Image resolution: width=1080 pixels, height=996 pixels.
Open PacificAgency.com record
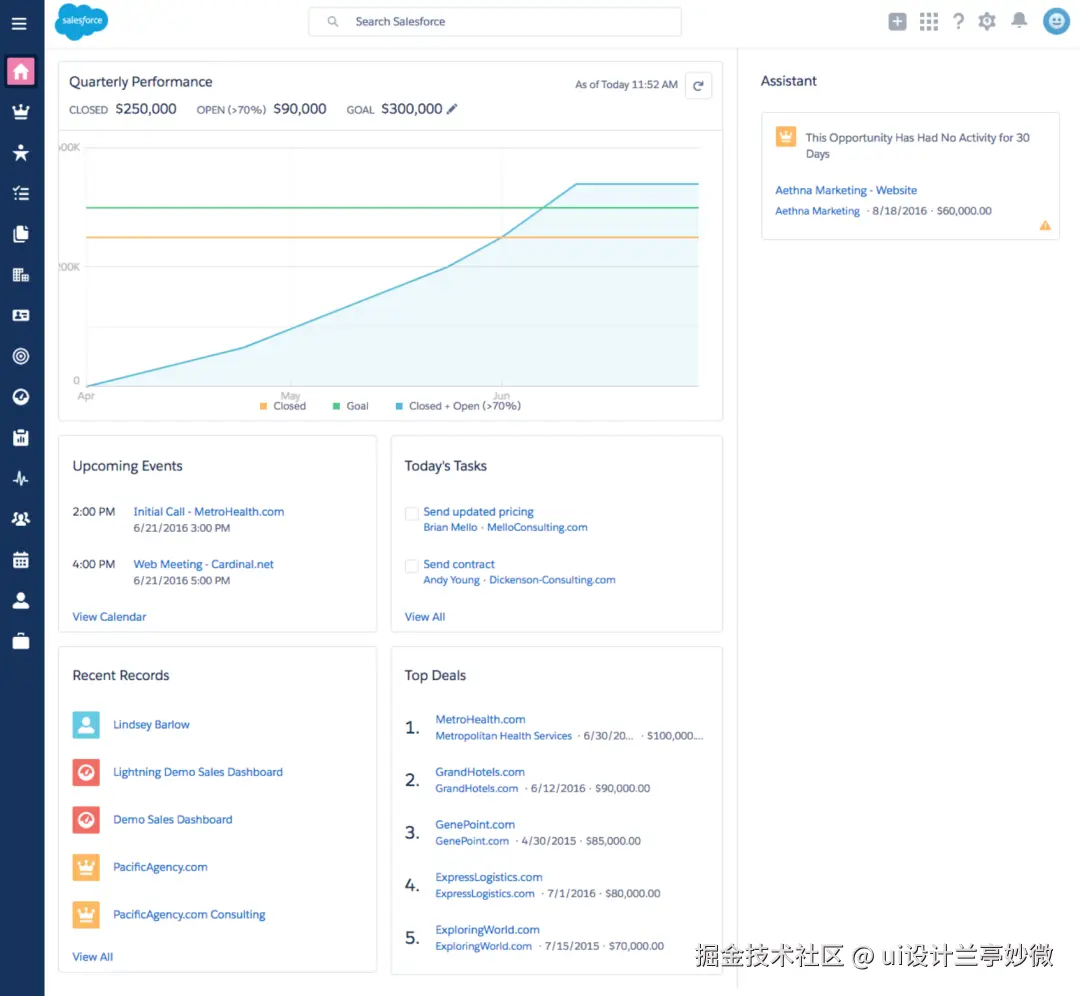coord(160,867)
